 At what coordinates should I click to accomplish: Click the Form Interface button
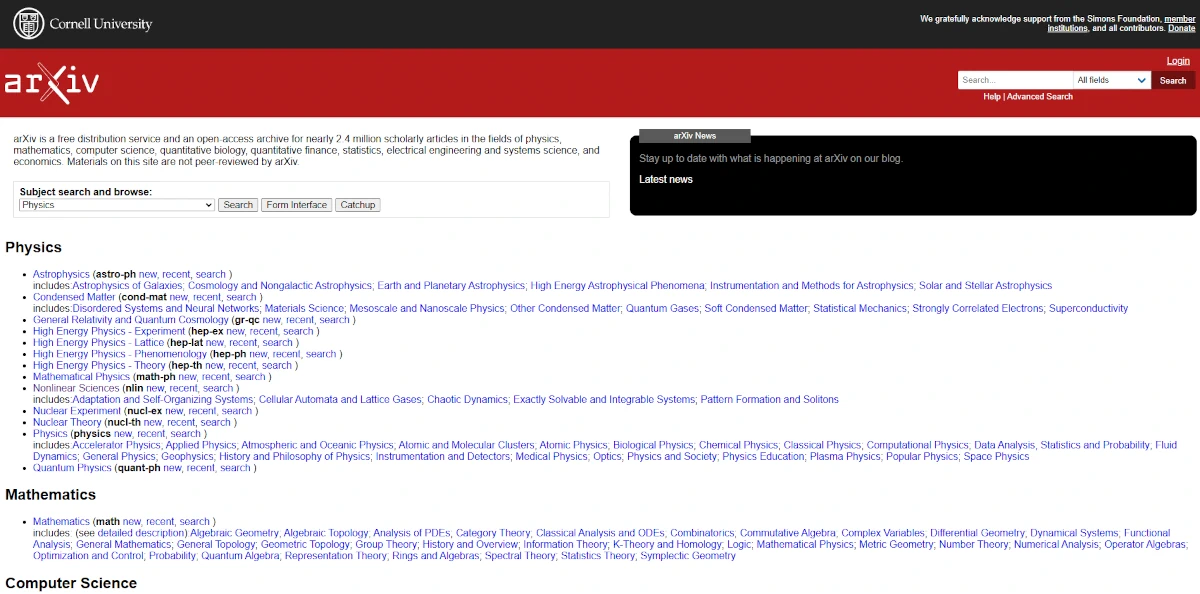tap(296, 205)
